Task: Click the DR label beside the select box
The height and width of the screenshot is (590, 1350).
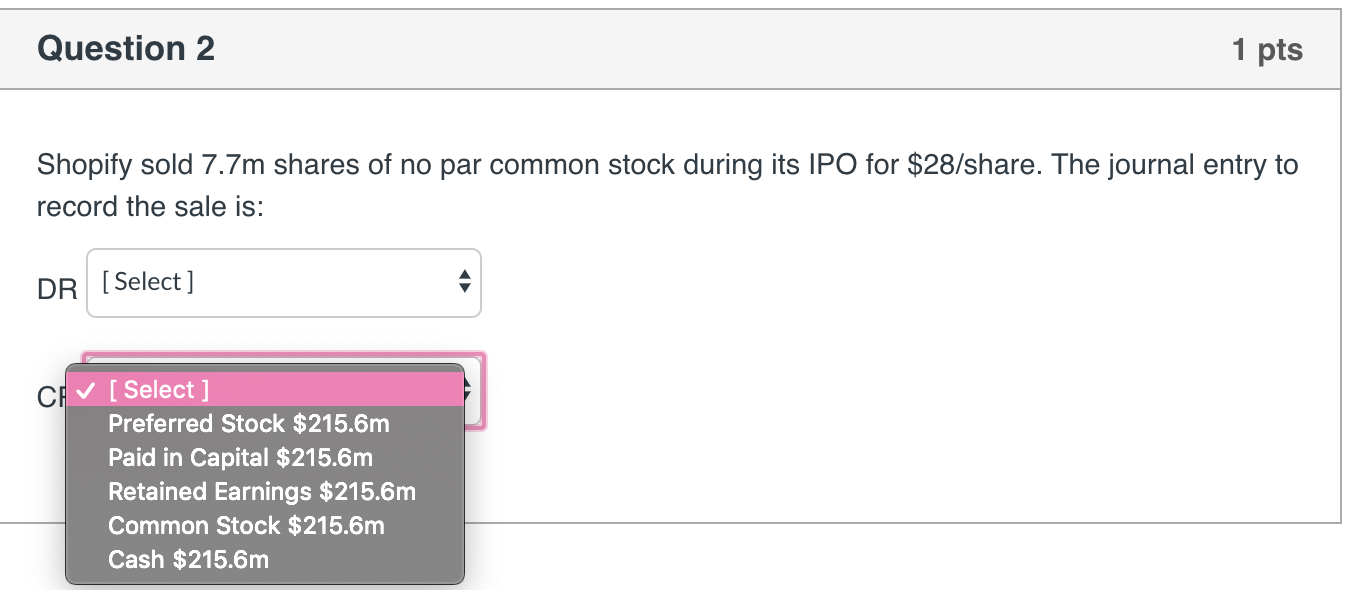Action: click(57, 289)
